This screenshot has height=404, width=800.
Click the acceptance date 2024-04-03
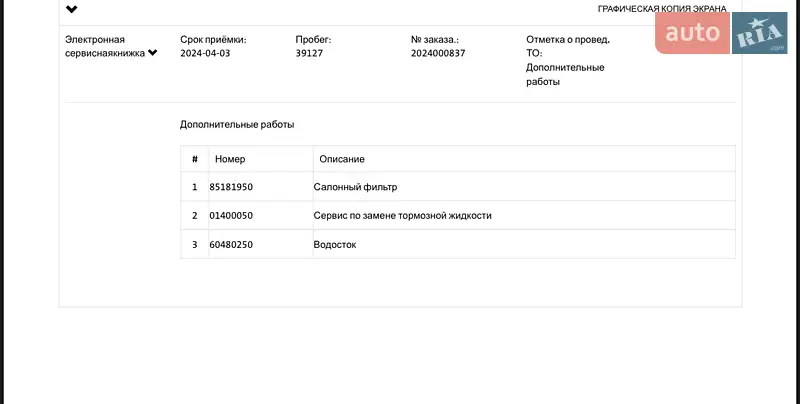(x=205, y=54)
